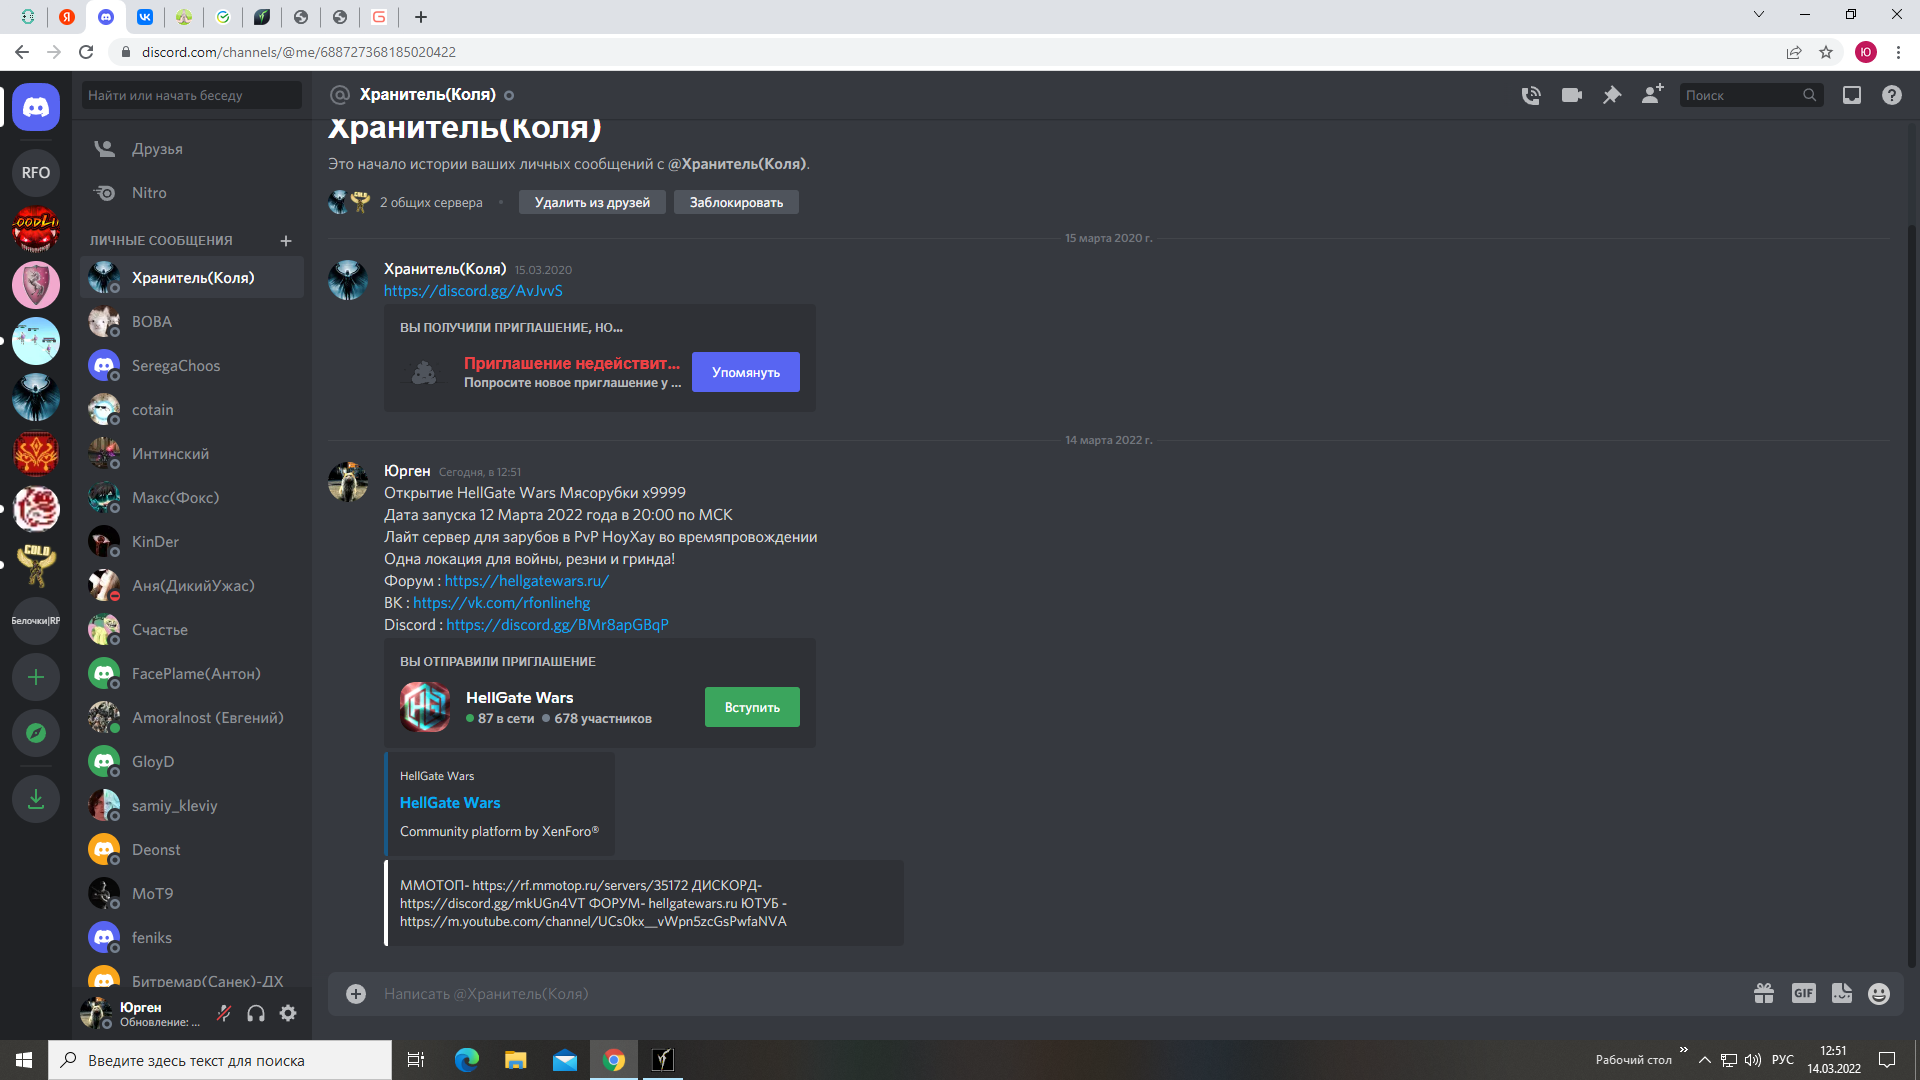This screenshot has width=1920, height=1080.
Task: Start a video call
Action: coord(1572,95)
